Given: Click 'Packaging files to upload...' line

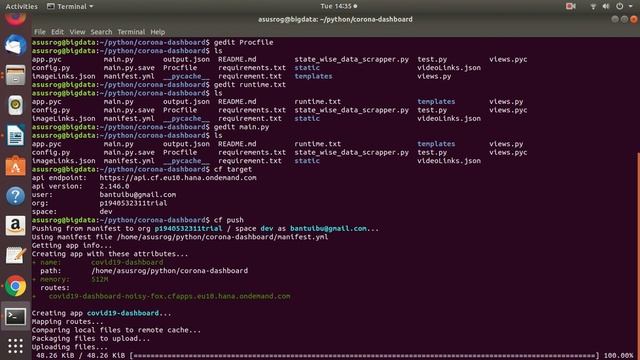Looking at the screenshot, I should tap(91, 339).
